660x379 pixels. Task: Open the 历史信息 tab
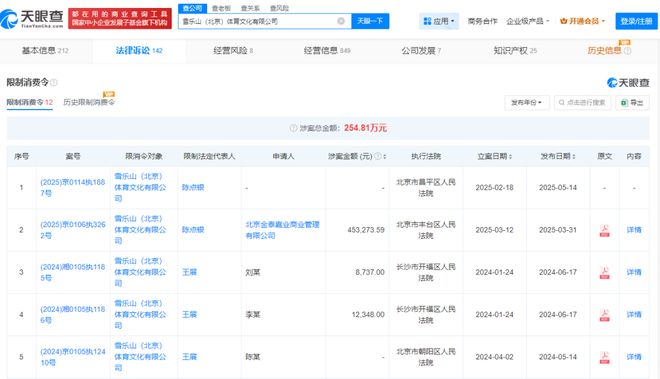pyautogui.click(x=604, y=51)
